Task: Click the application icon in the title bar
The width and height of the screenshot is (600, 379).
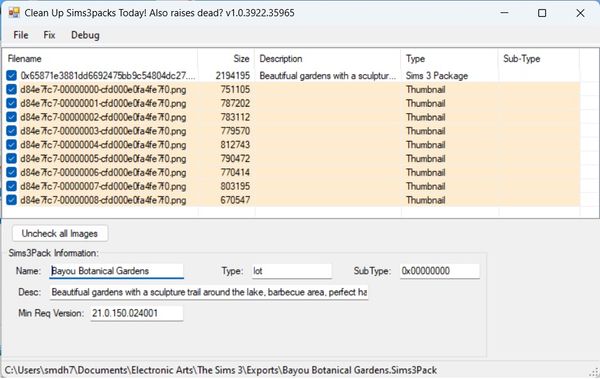Action: [x=14, y=13]
